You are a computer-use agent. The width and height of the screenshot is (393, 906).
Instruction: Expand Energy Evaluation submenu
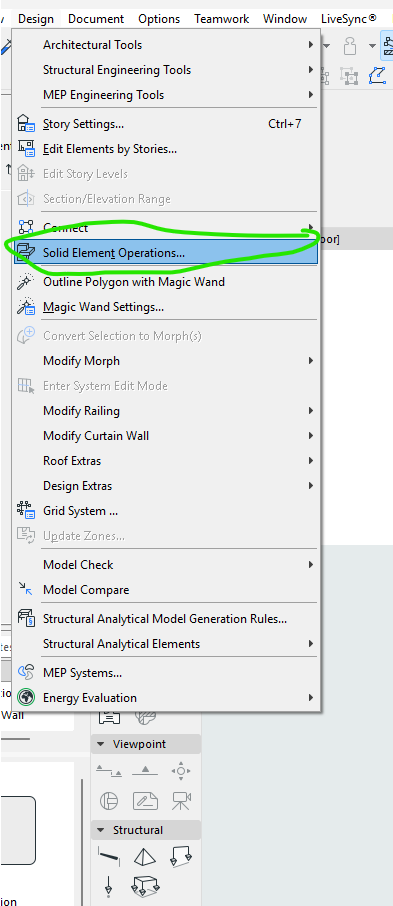(x=166, y=698)
